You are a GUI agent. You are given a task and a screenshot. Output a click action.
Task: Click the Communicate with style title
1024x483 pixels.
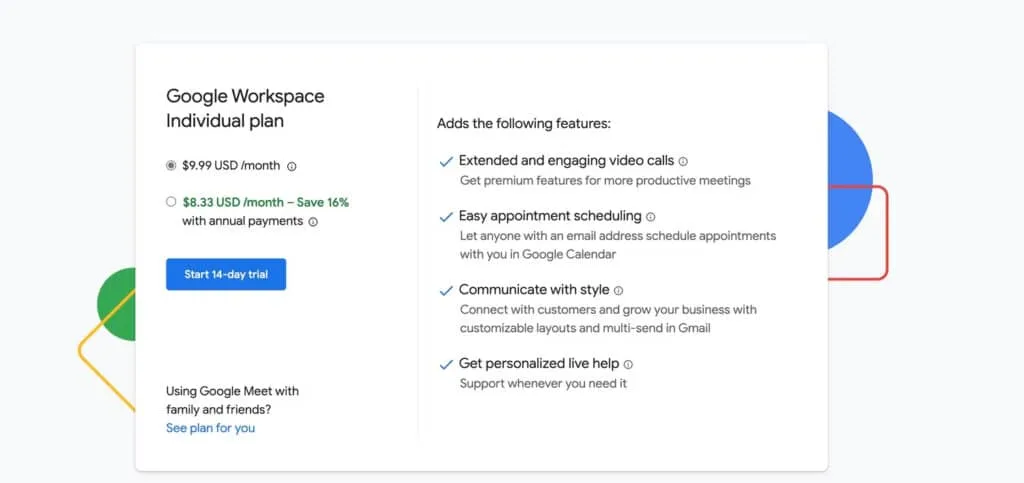[534, 290]
